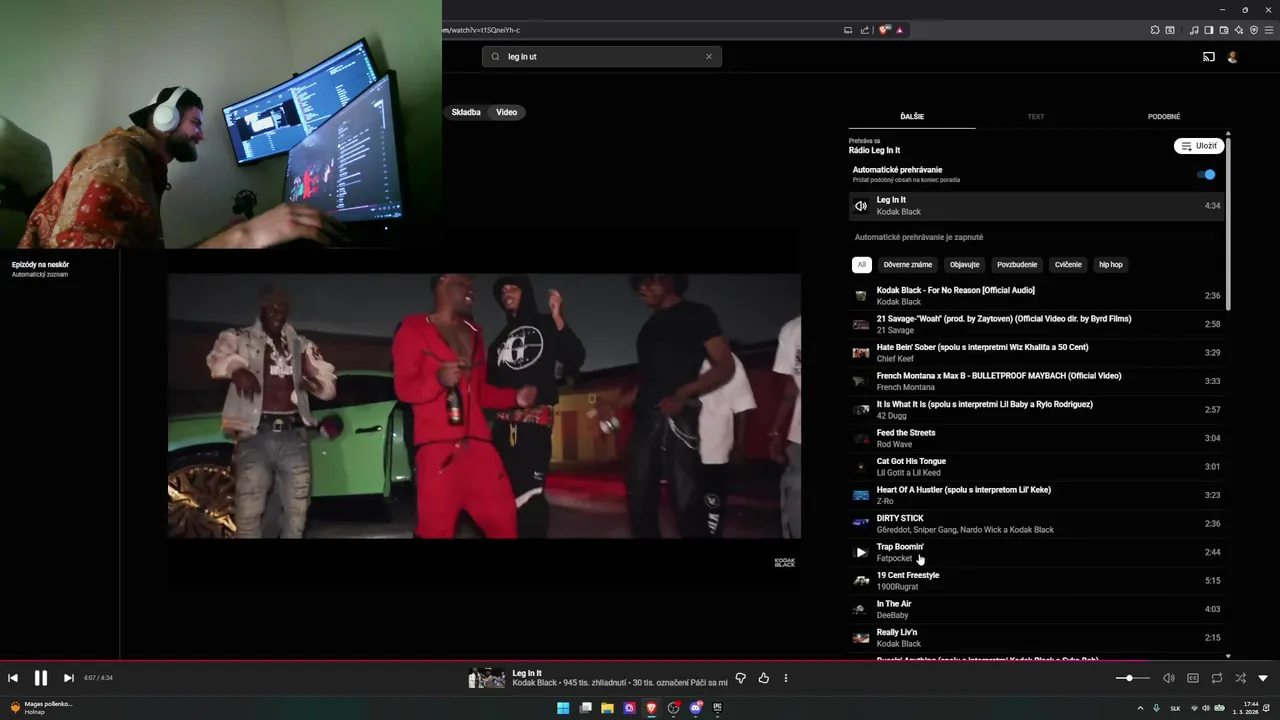Play Heart Of A Hustler by Z-Ro
Viewport: 1280px width, 720px height.
click(1036, 495)
